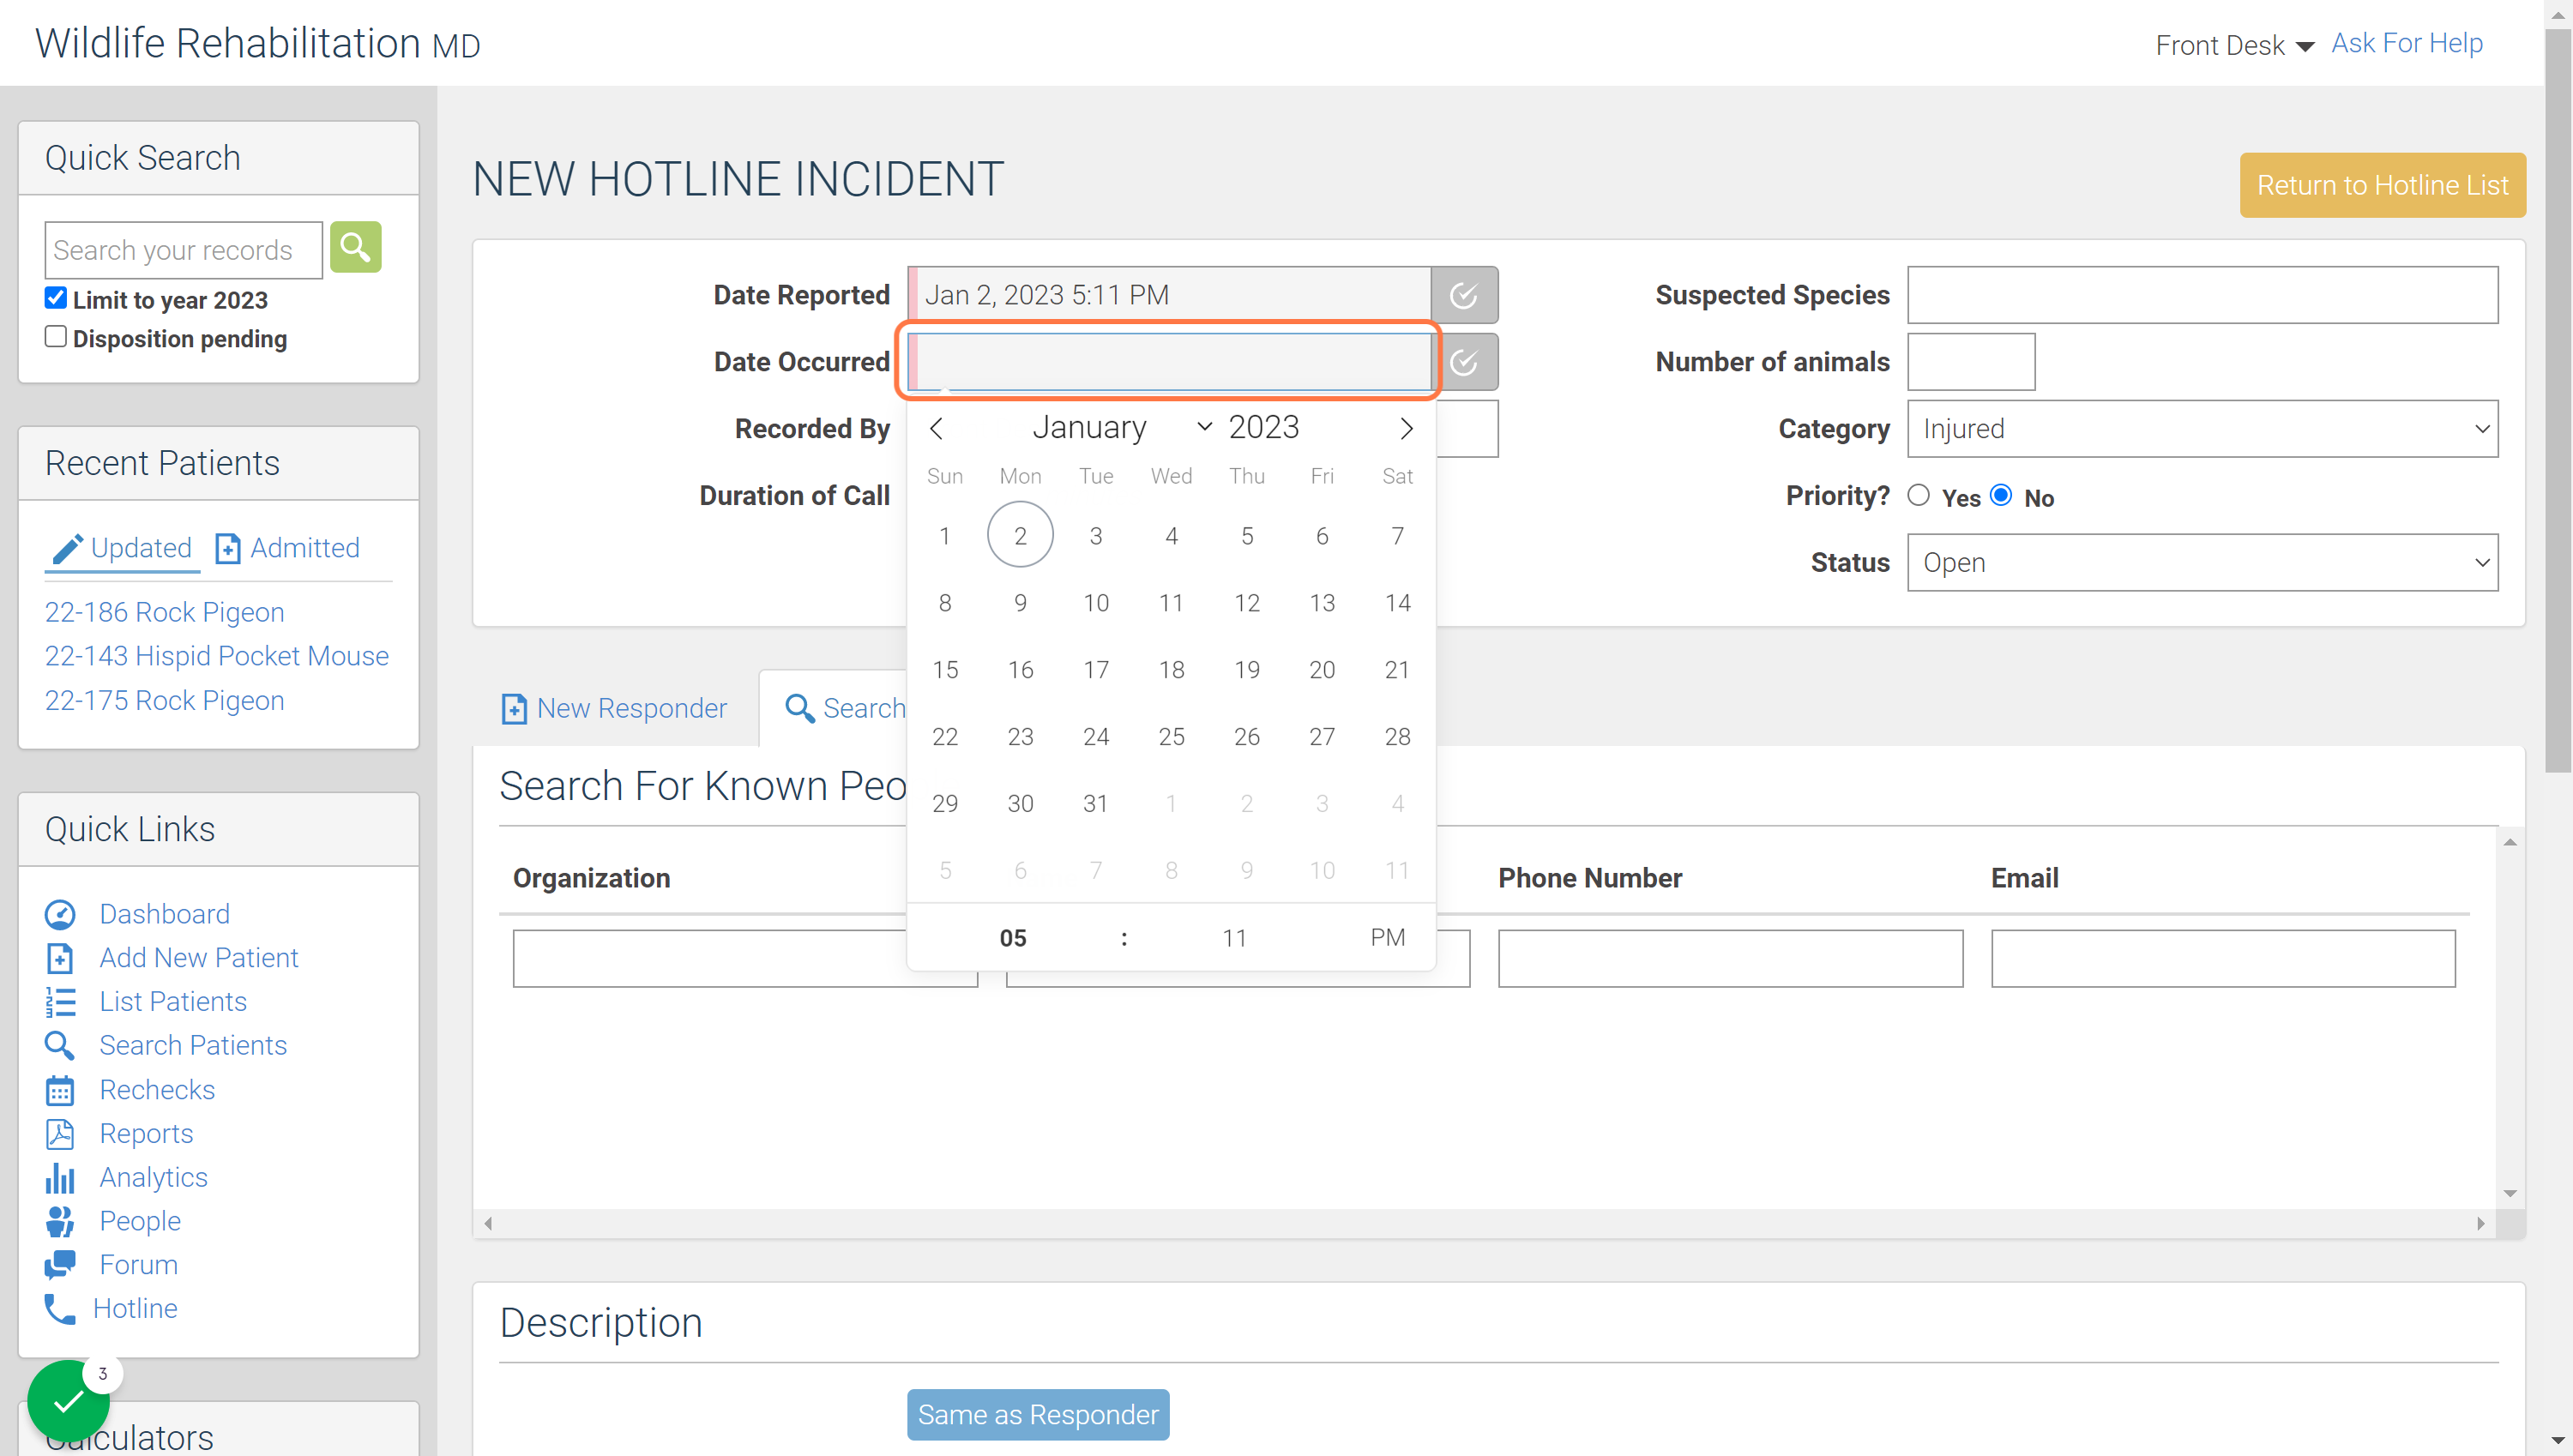Viewport: 2573px width, 1456px height.
Task: Switch to the Search responder tab
Action: [x=845, y=708]
